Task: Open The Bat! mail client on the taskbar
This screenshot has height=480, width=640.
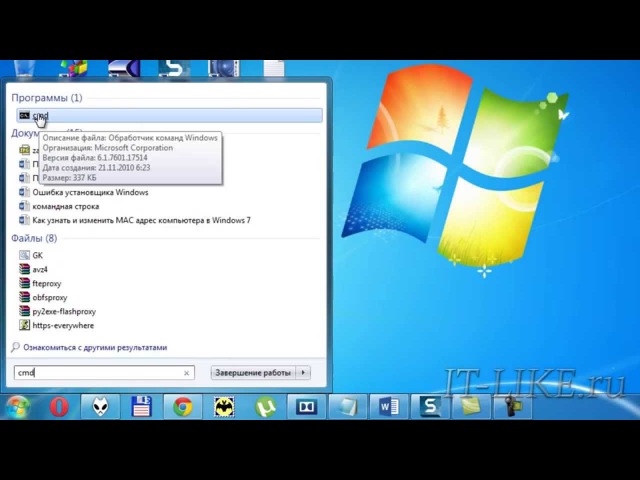Action: click(x=224, y=407)
